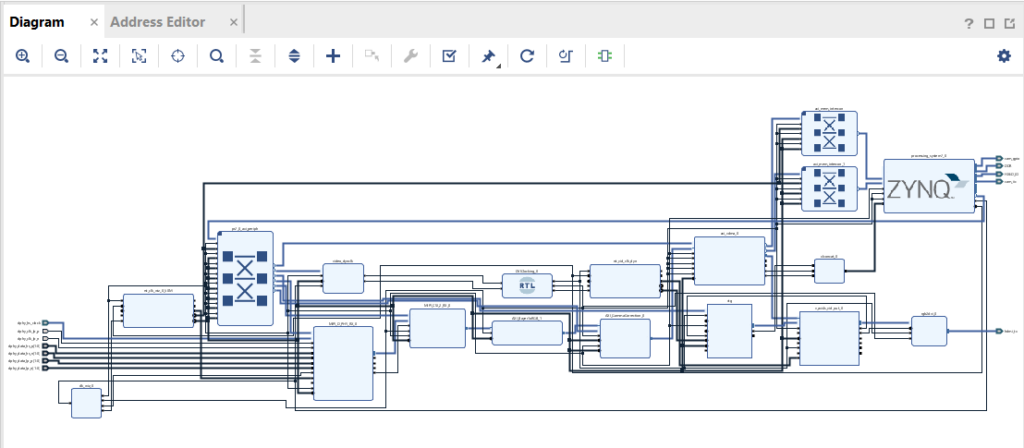Click the Zoom In magnifier icon

click(x=22, y=57)
